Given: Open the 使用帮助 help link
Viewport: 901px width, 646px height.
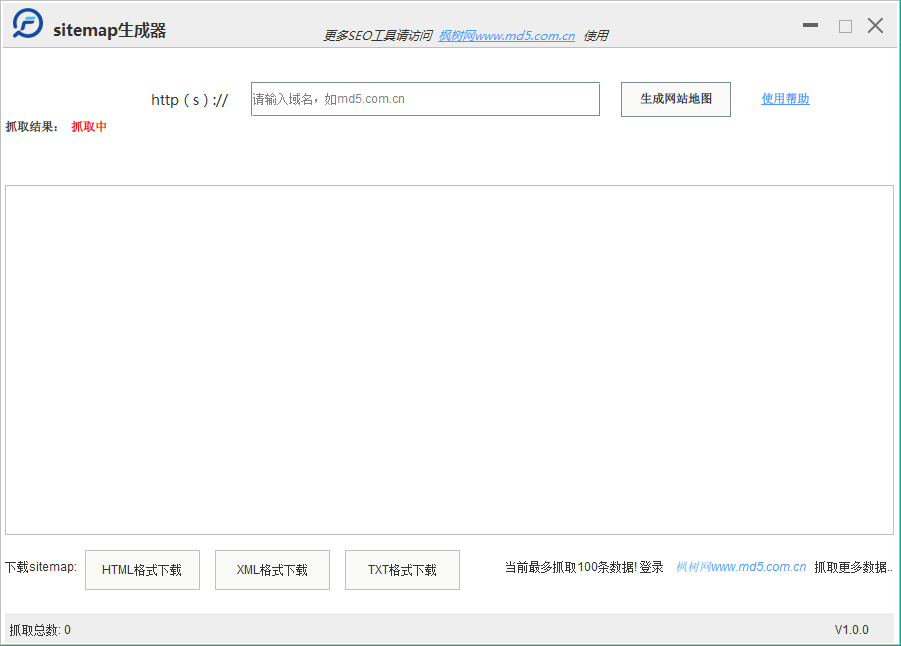Looking at the screenshot, I should 785,99.
